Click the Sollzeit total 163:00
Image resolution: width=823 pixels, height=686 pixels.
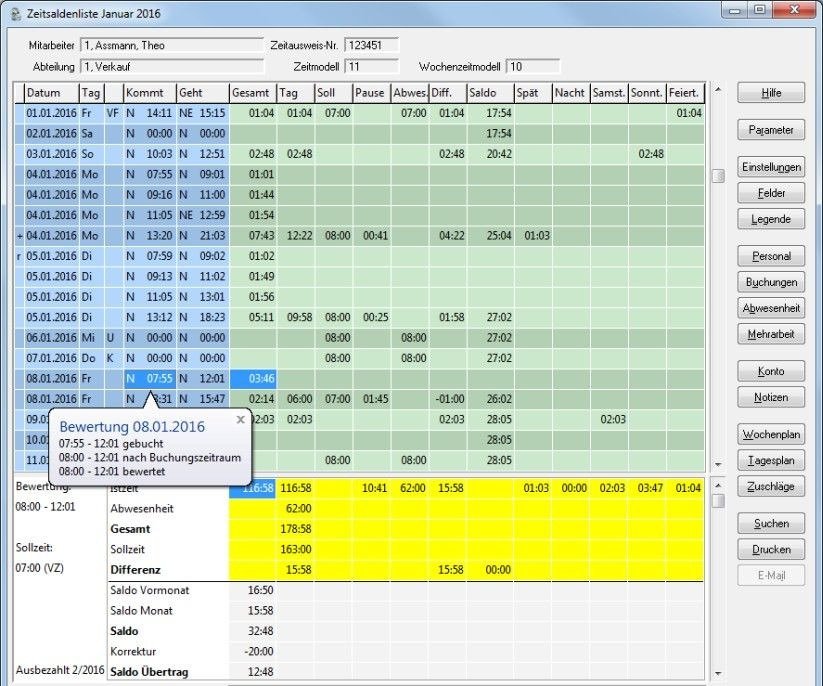(x=296, y=550)
